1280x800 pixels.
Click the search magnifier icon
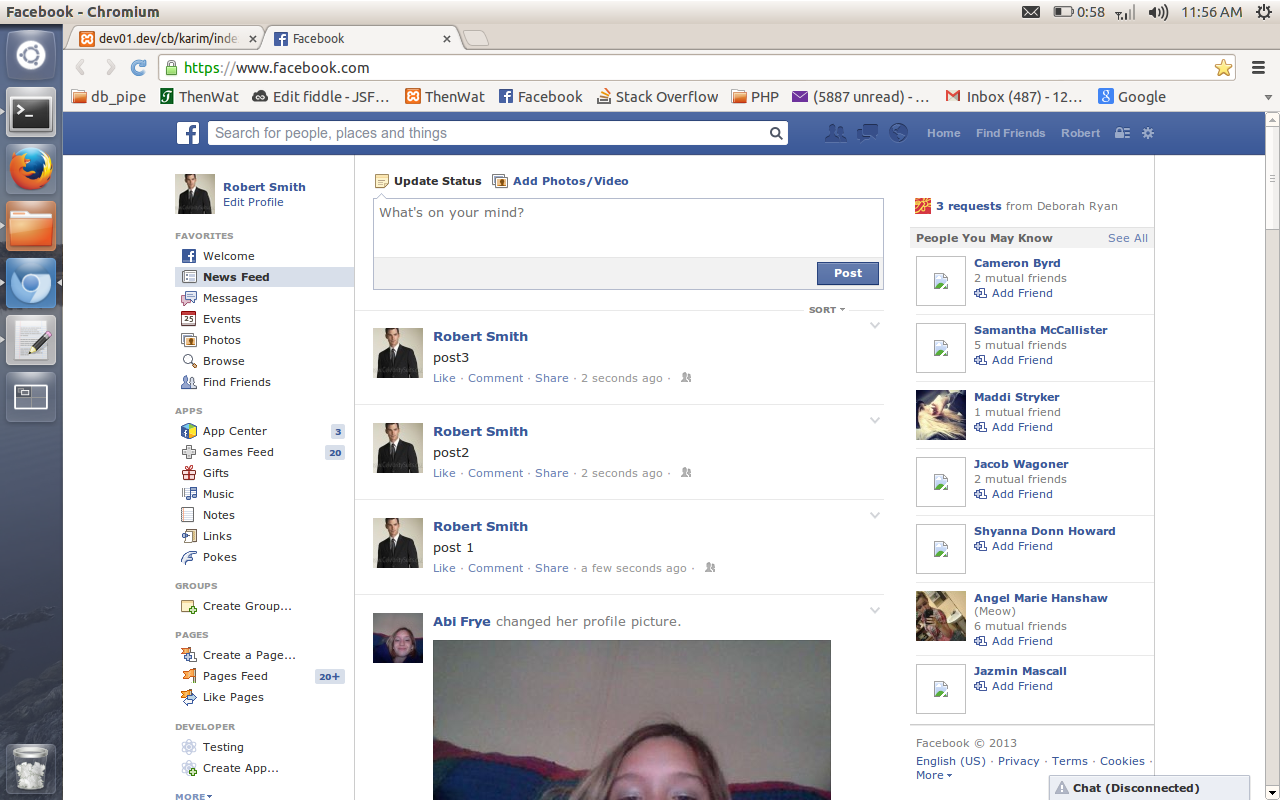pos(776,132)
